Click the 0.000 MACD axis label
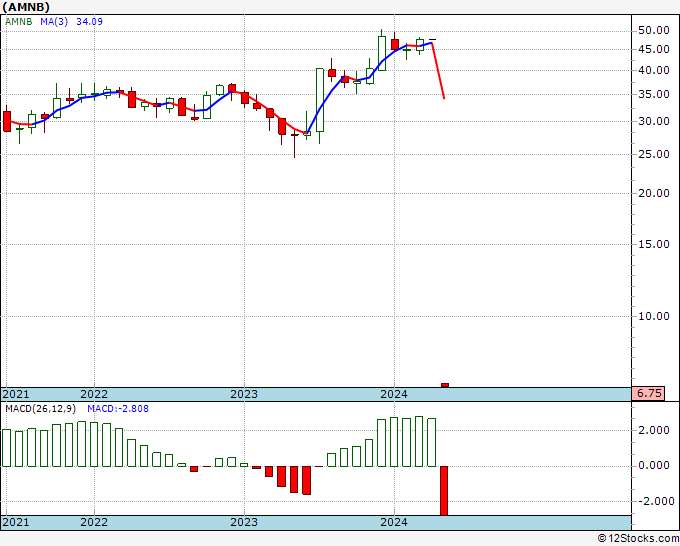 [x=654, y=466]
